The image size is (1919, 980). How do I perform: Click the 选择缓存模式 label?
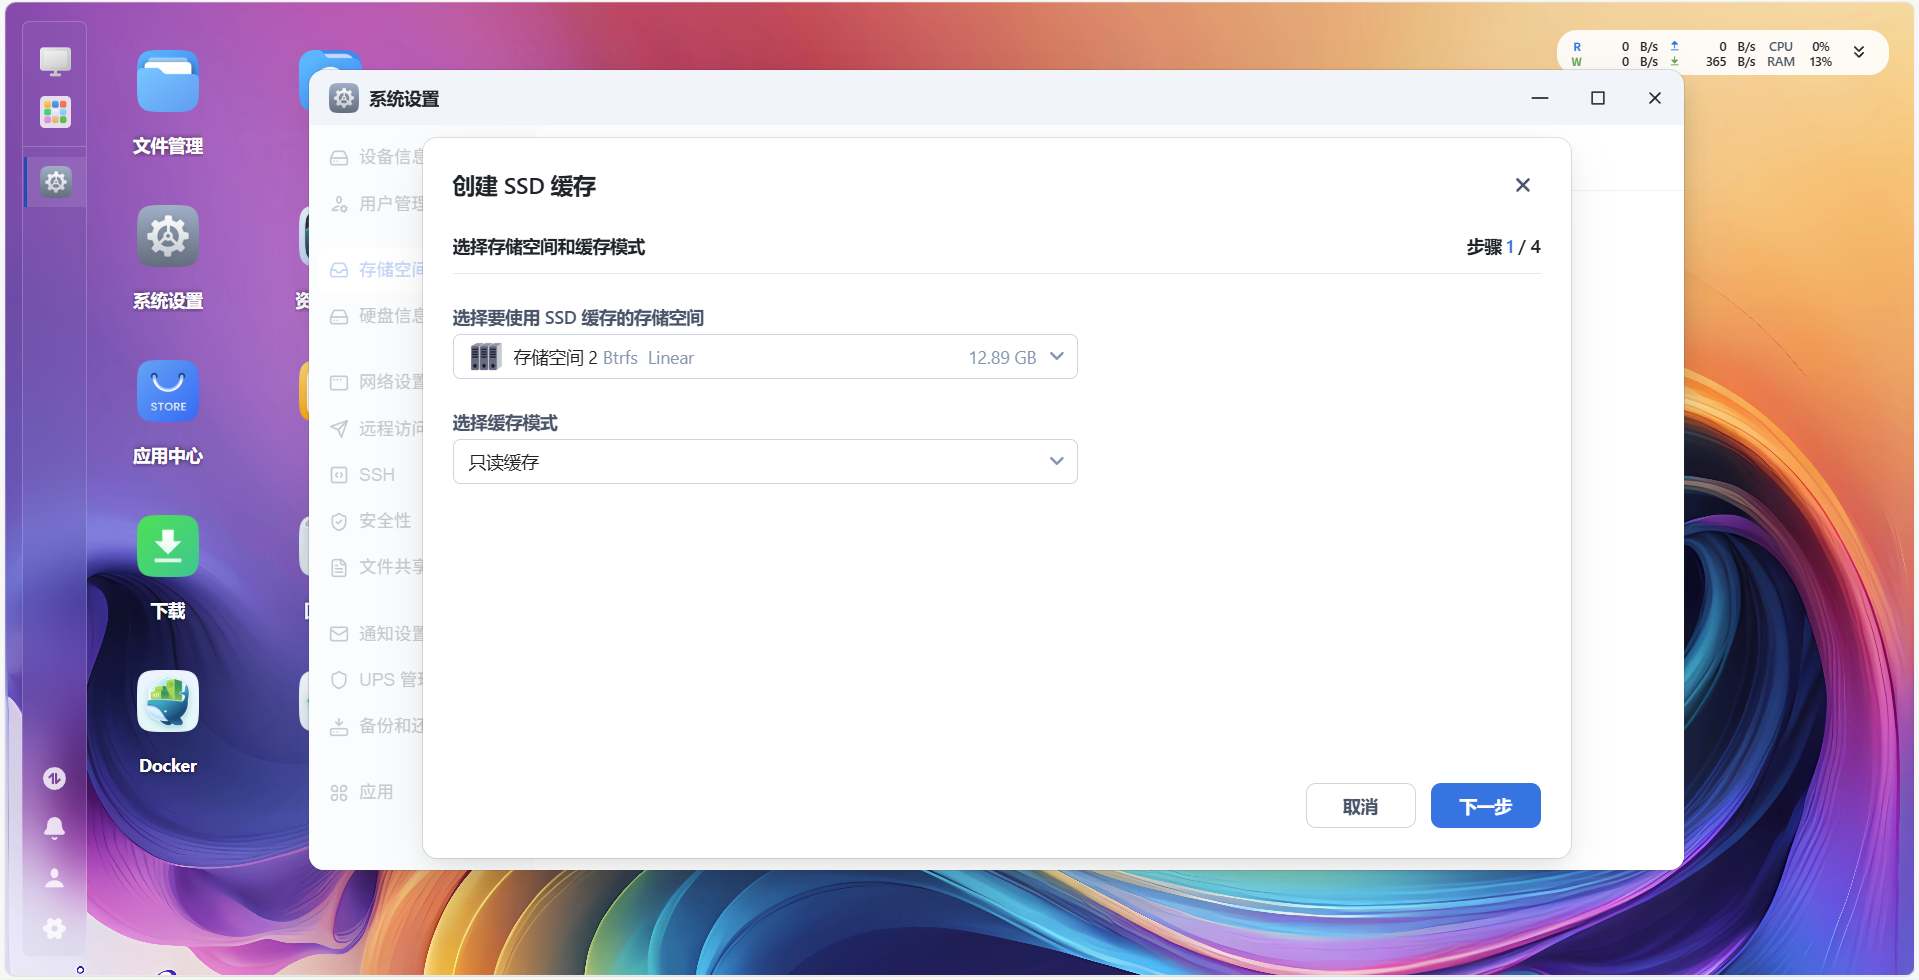(x=505, y=423)
